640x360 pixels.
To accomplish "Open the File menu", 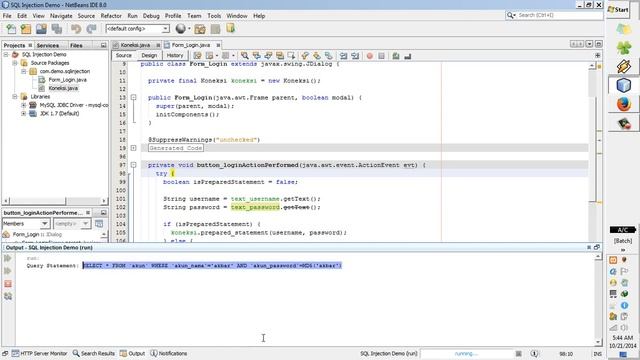I will (7, 16).
